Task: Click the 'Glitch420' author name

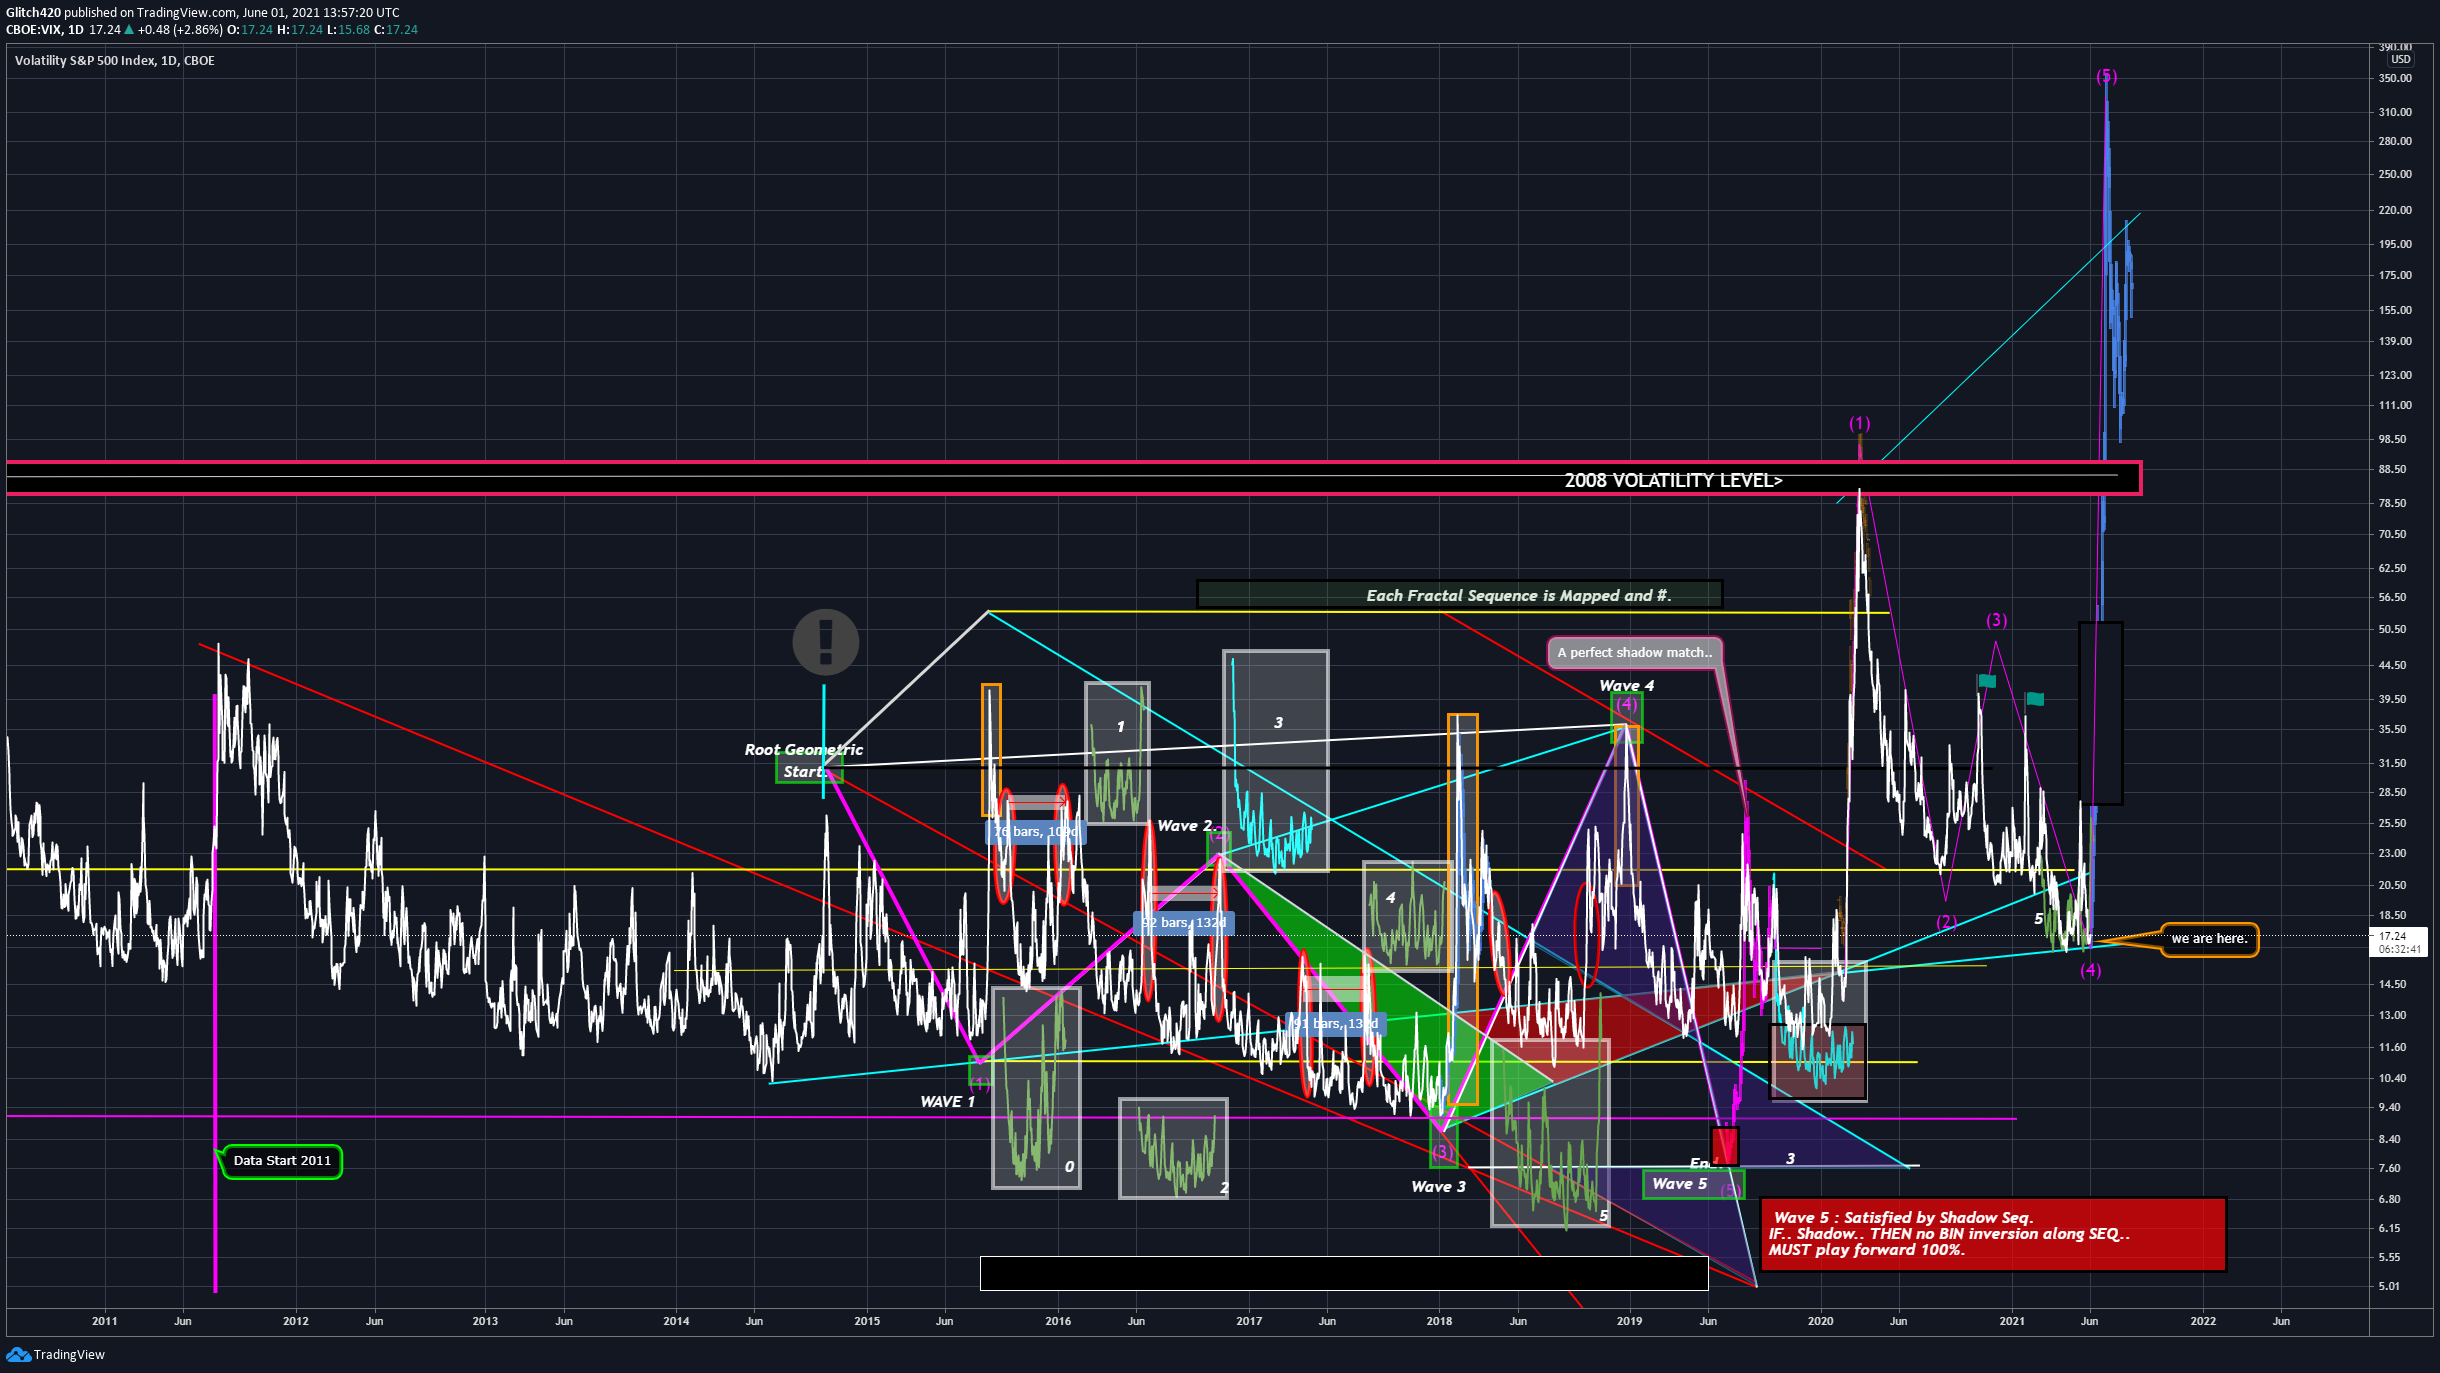Action: coord(34,13)
